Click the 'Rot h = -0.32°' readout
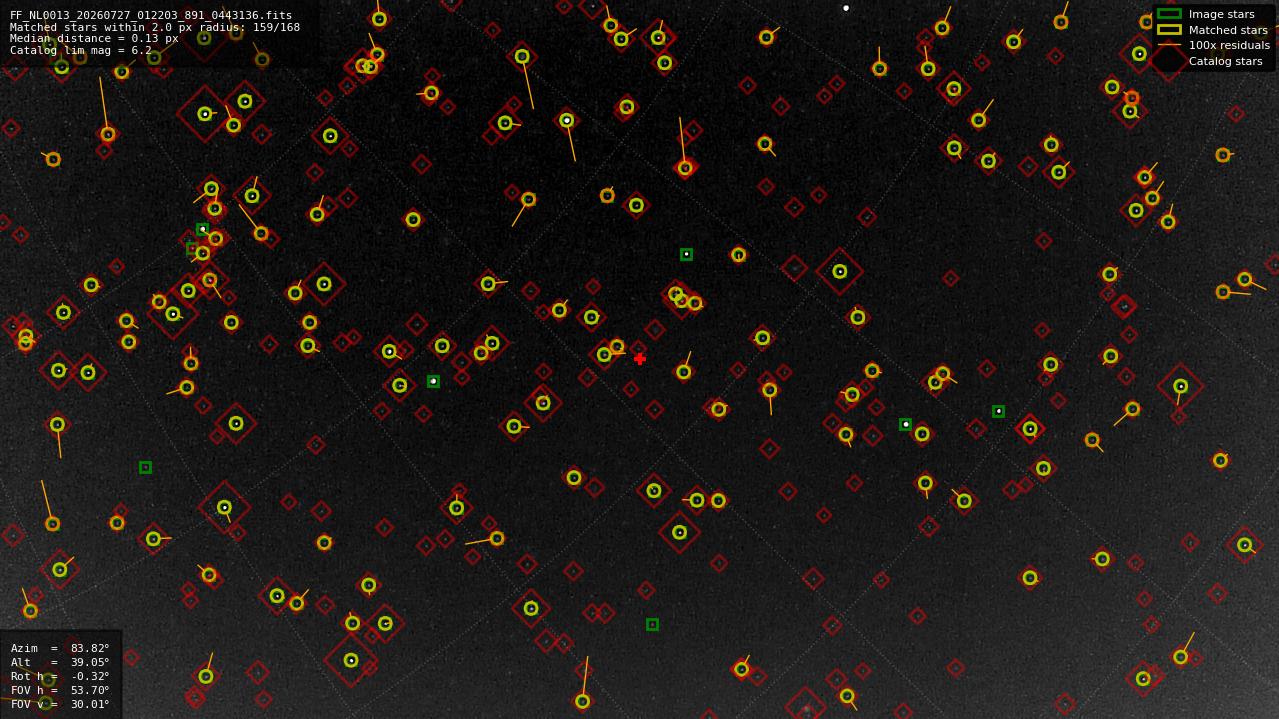Viewport: 1279px width, 719px height. tap(60, 676)
